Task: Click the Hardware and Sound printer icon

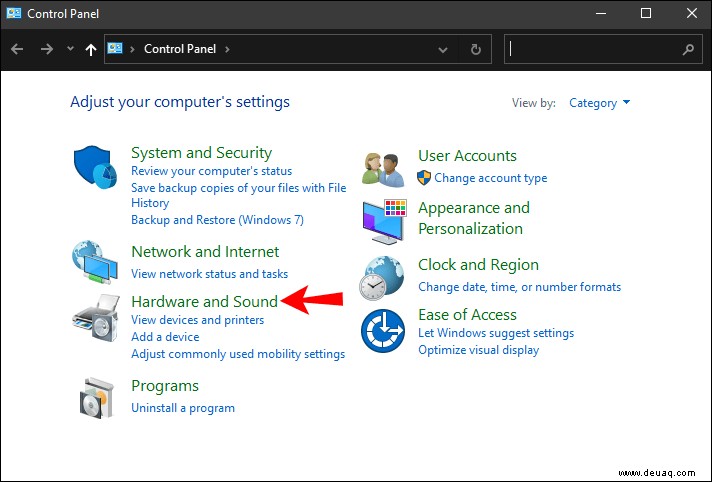Action: (96, 318)
